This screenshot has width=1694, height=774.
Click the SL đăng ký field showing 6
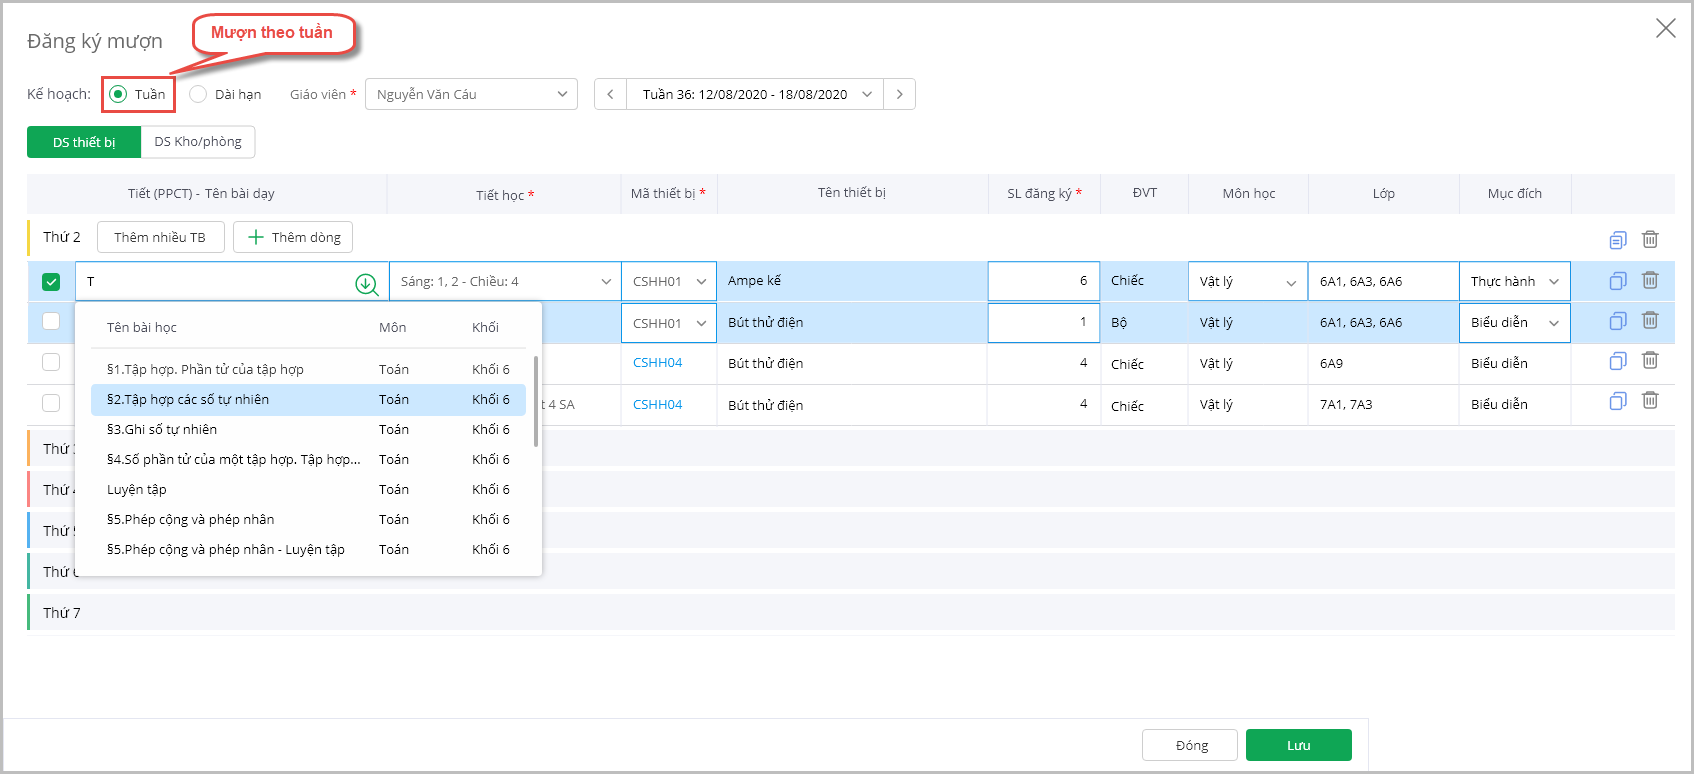click(x=1043, y=282)
